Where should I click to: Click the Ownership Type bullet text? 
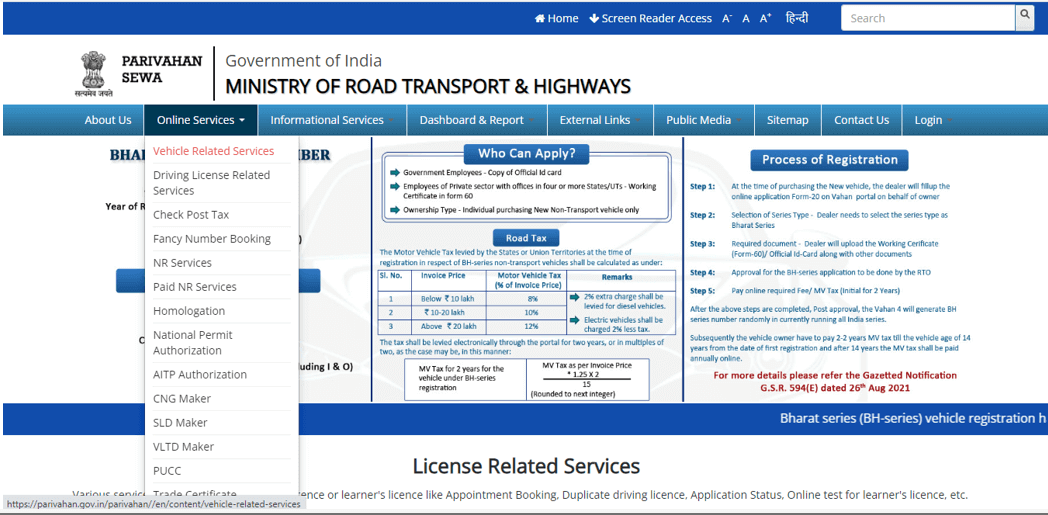521,210
